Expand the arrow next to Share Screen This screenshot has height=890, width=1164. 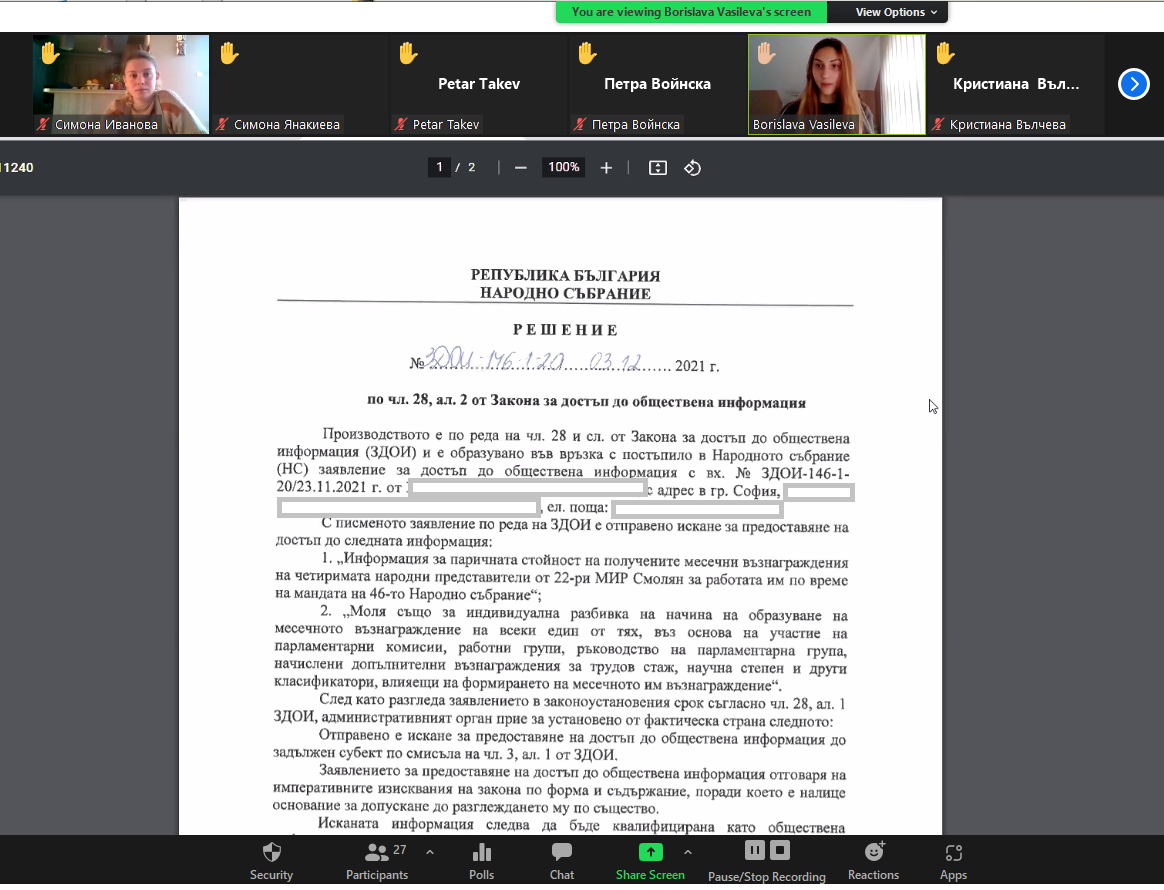(x=688, y=852)
